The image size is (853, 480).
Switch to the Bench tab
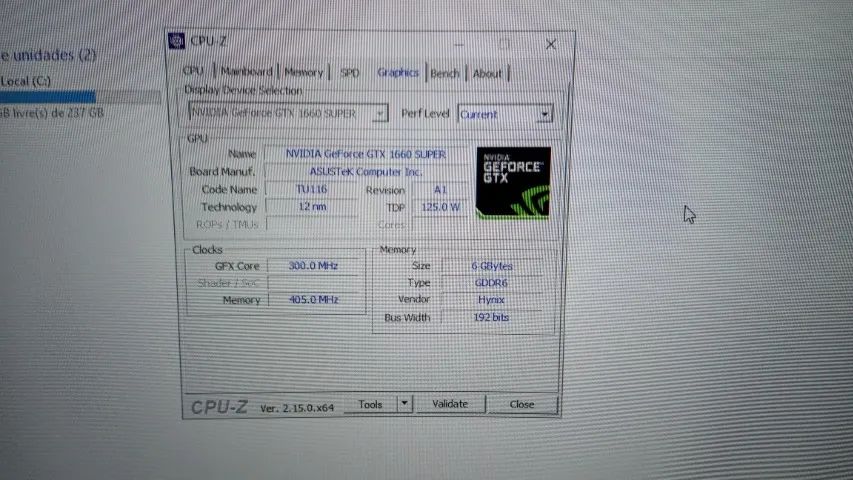(445, 73)
